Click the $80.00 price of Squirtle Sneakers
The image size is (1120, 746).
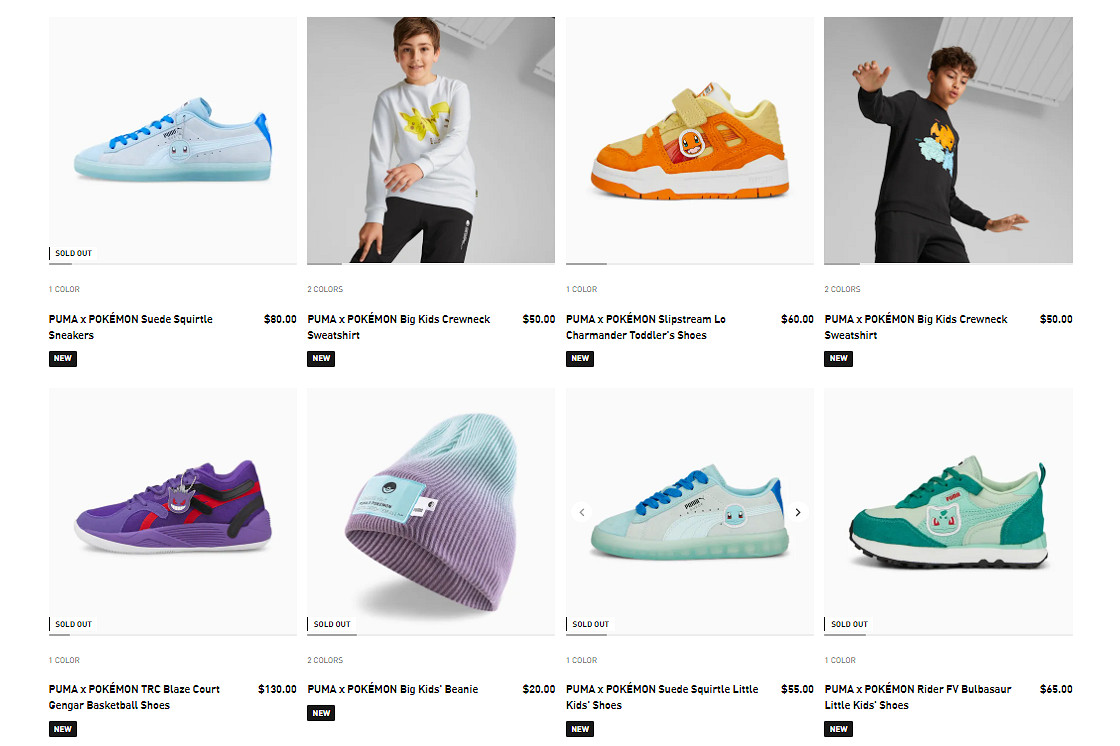(x=280, y=319)
